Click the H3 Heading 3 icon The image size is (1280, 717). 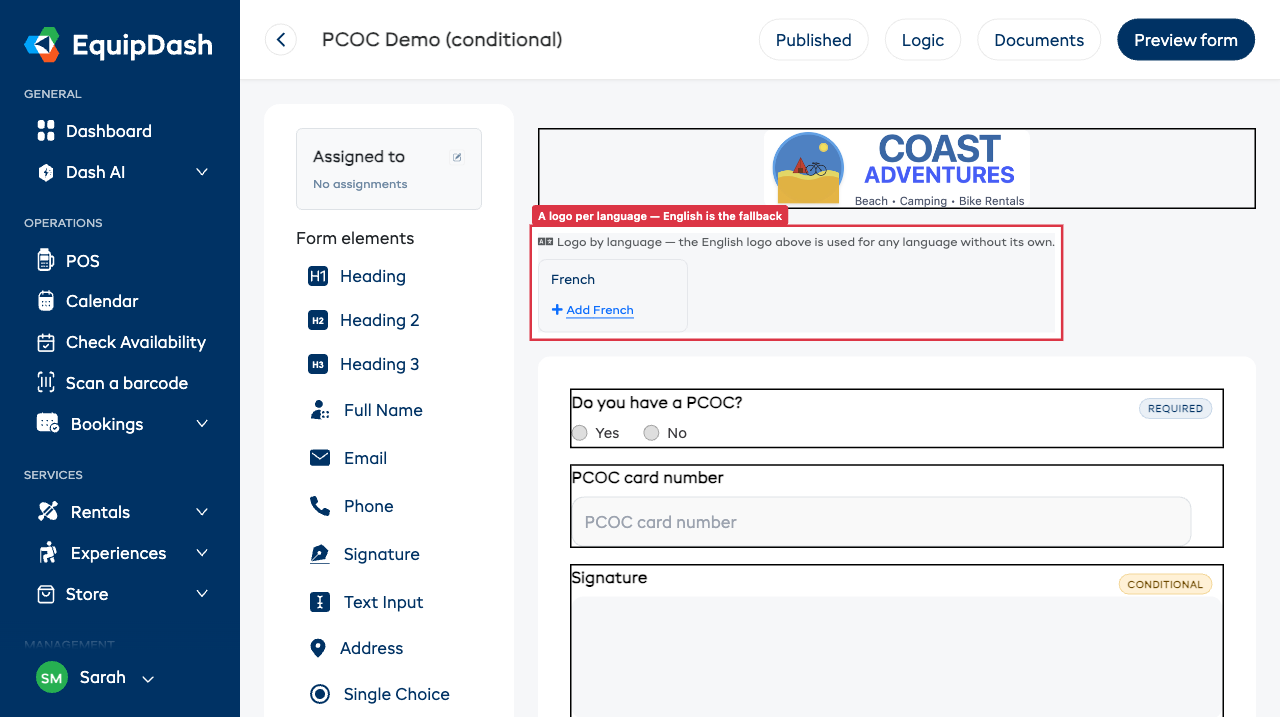[318, 364]
